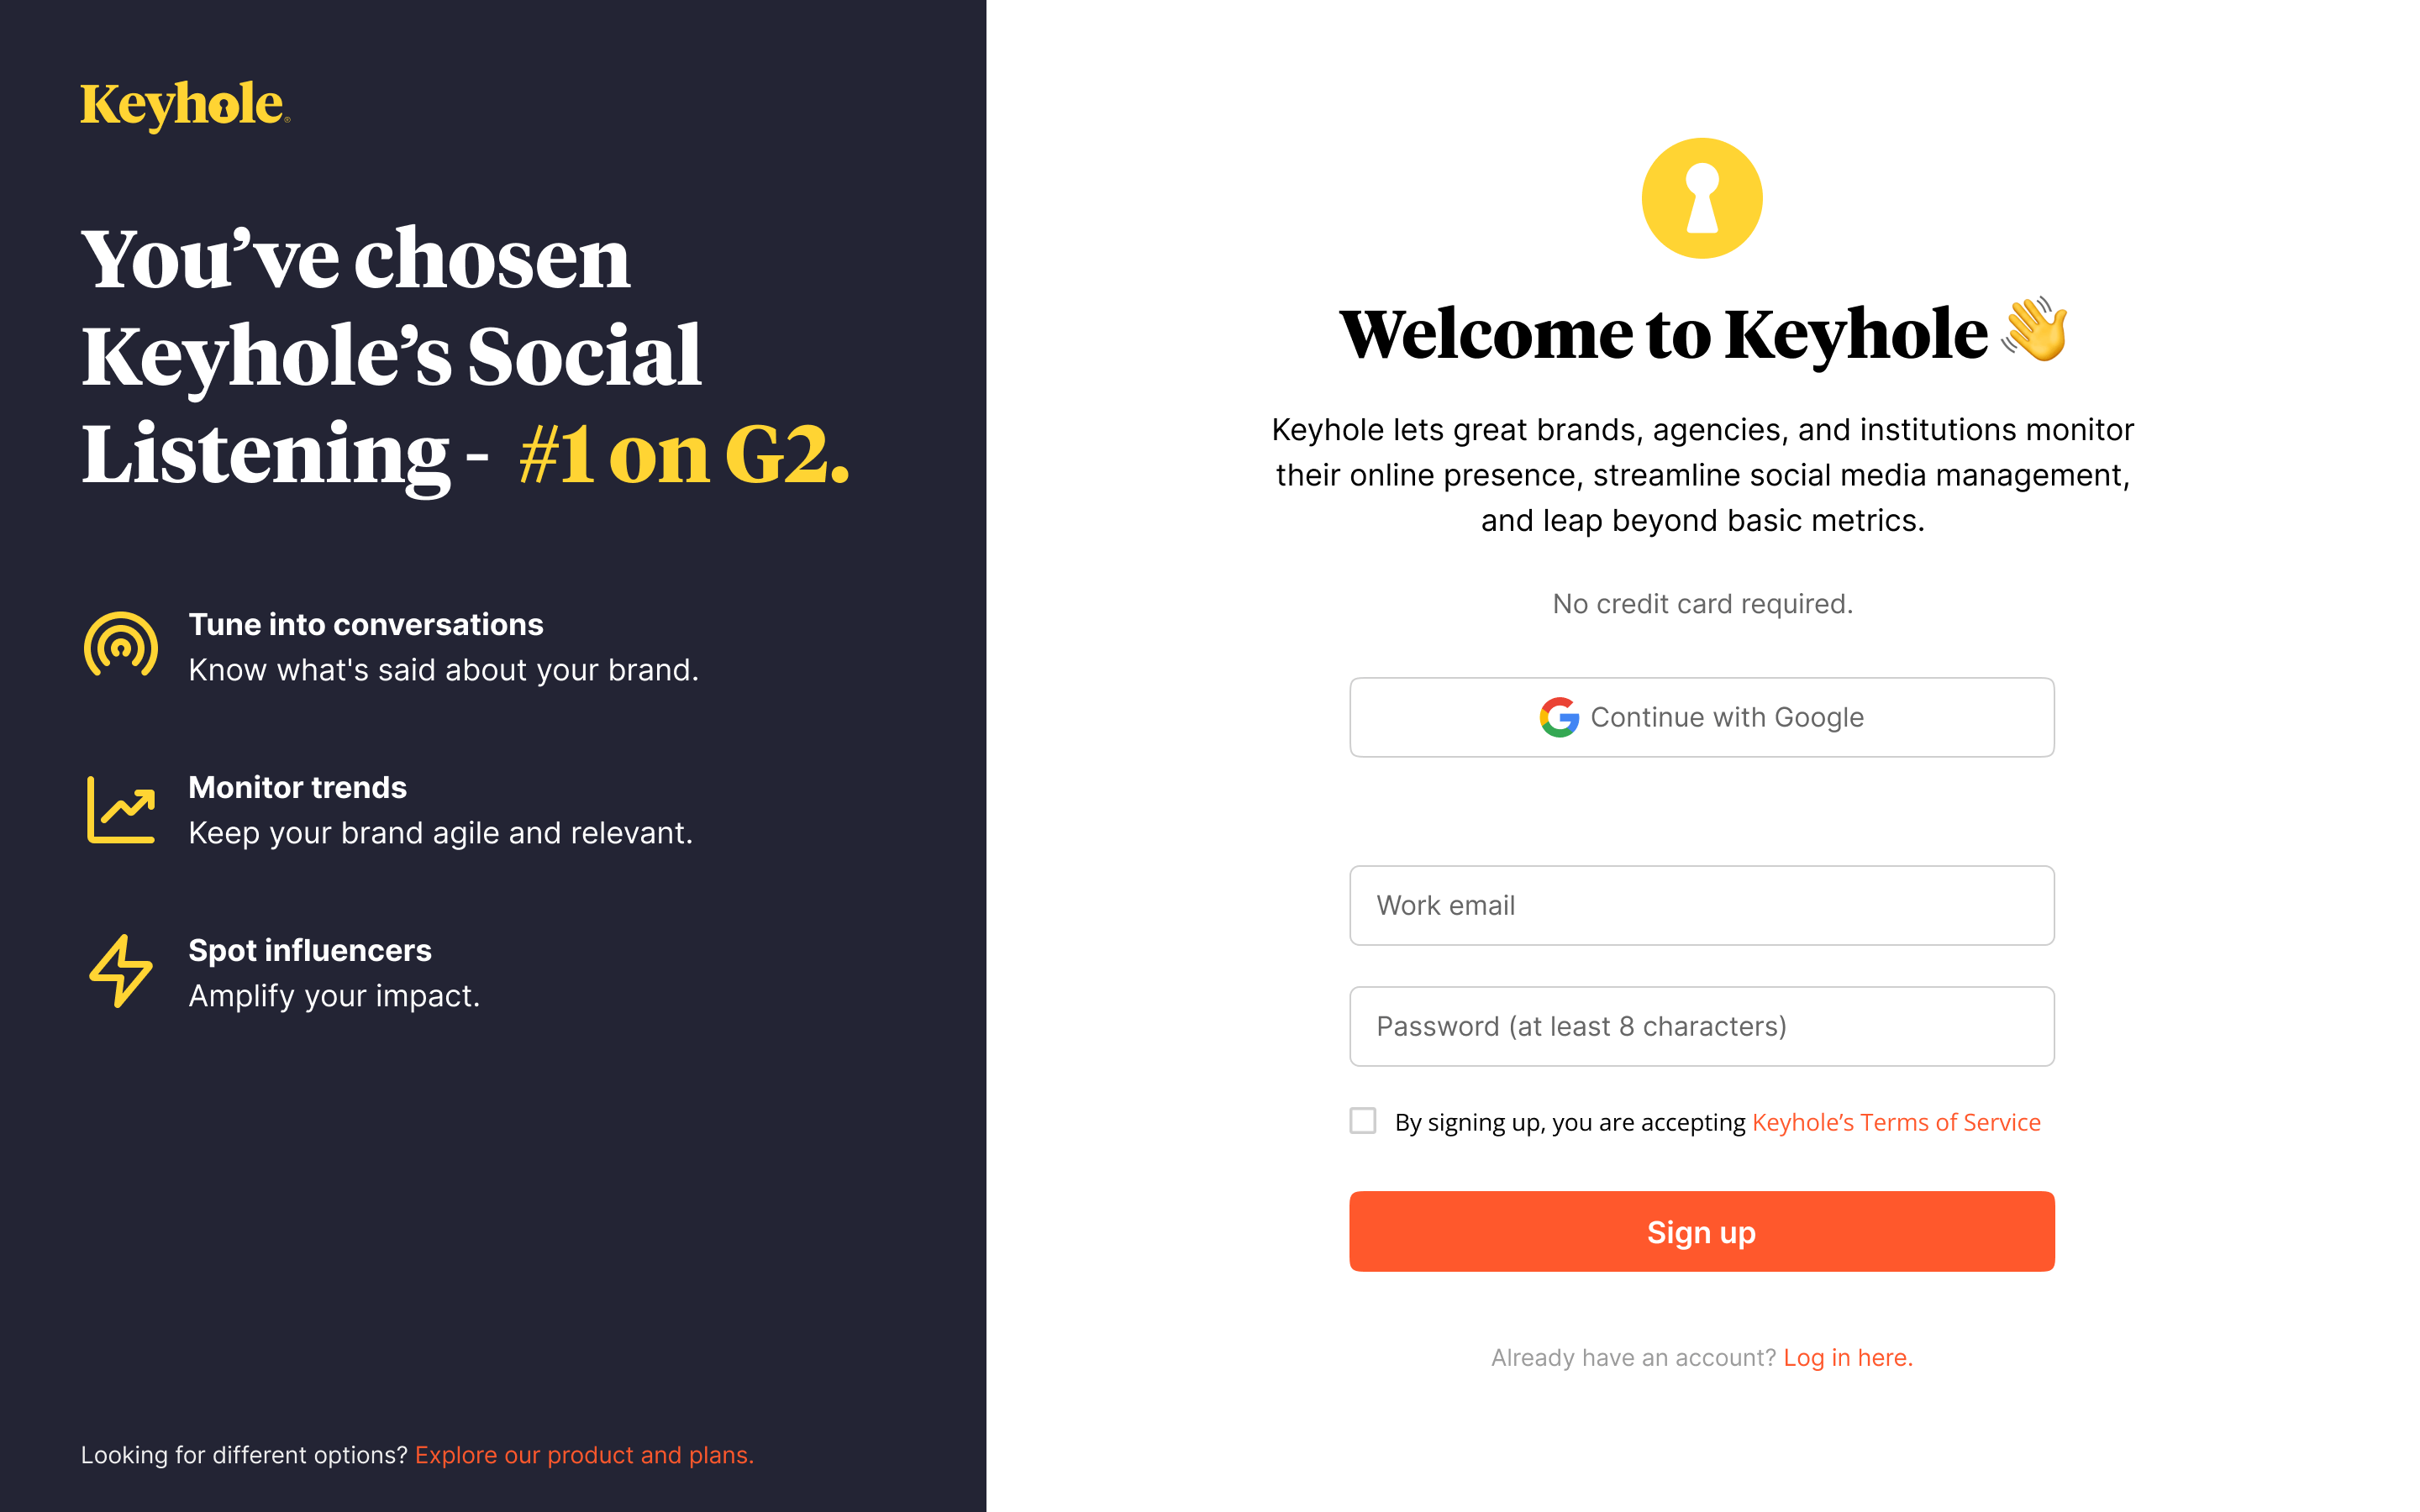Click the yellow keyhole icon above the welcome heading
Viewport: 2420px width, 1512px height.
pyautogui.click(x=1701, y=197)
